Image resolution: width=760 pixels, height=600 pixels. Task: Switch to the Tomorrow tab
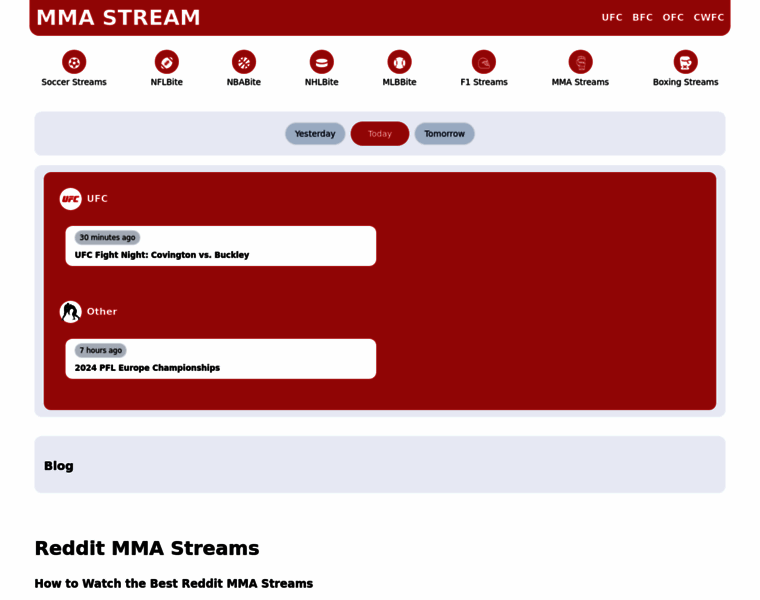pyautogui.click(x=444, y=134)
